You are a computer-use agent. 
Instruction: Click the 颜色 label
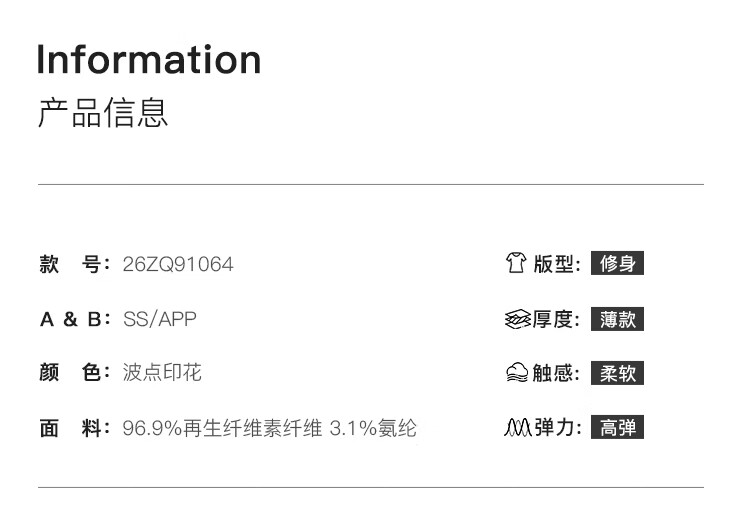(74, 373)
